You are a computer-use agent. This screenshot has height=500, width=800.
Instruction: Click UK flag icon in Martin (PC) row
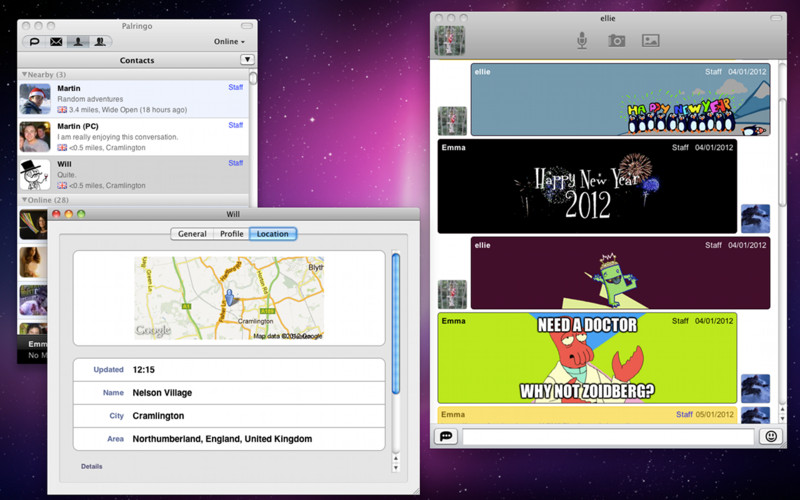(x=62, y=147)
